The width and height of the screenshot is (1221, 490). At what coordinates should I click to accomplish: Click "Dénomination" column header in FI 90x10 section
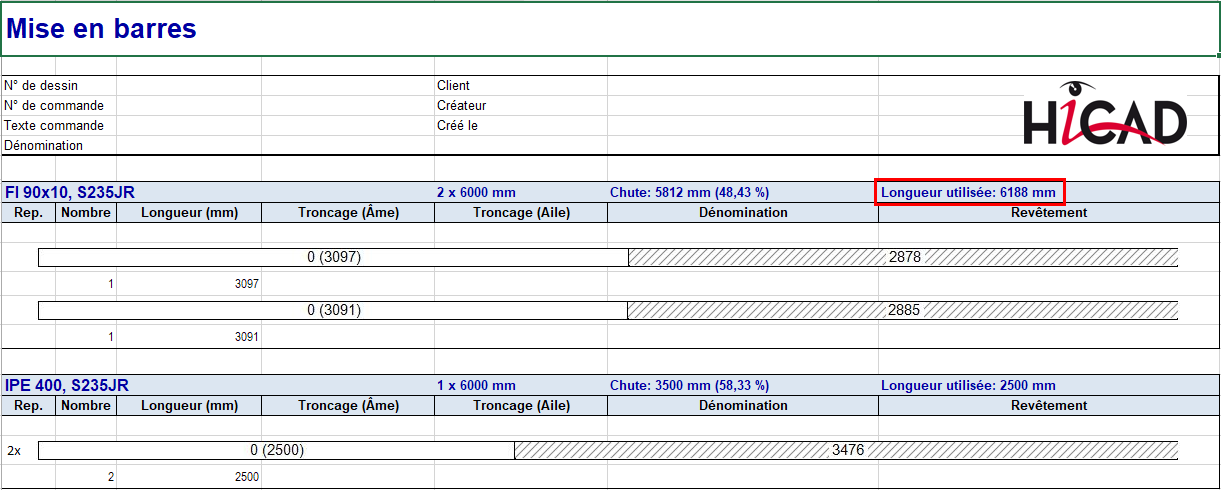pyautogui.click(x=743, y=212)
